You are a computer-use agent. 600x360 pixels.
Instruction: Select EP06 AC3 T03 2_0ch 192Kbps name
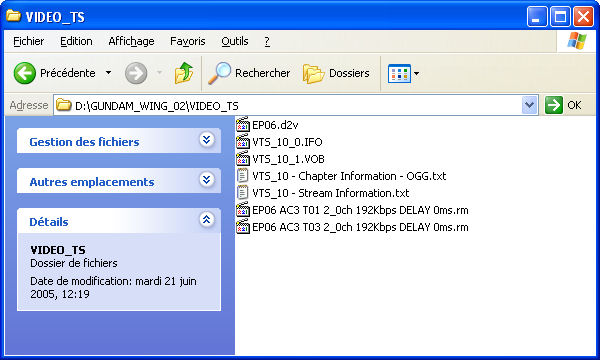click(360, 227)
